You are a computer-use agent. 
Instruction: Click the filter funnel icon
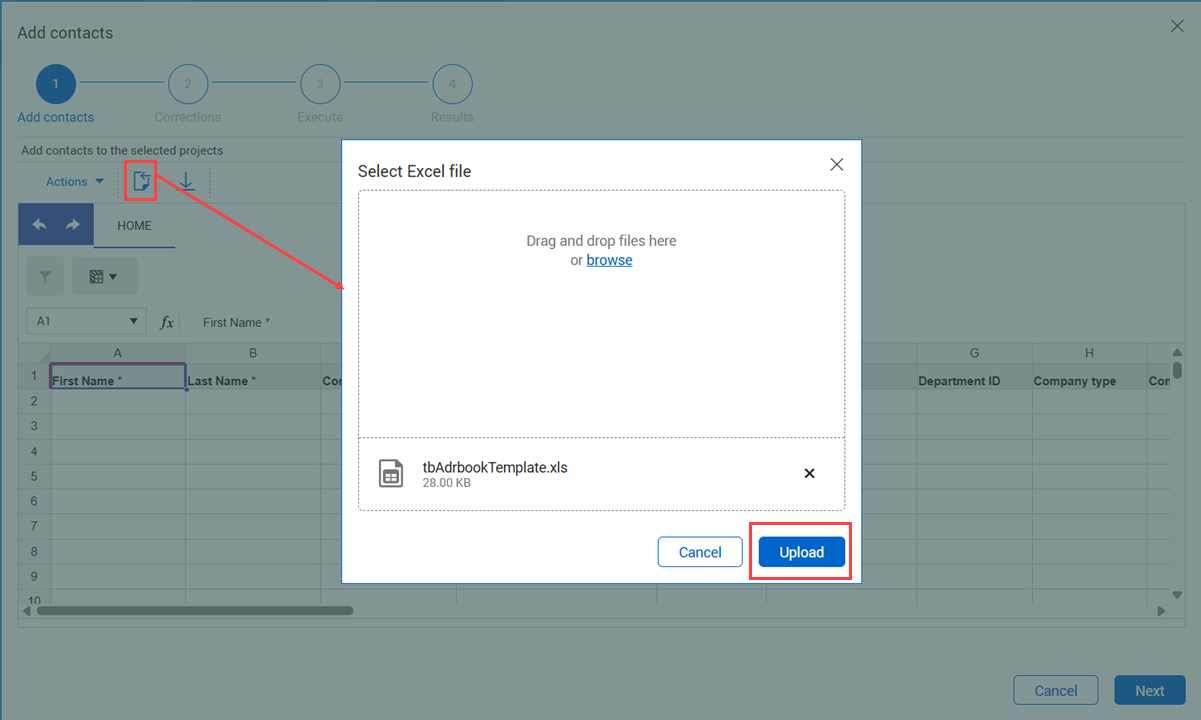[x=45, y=276]
